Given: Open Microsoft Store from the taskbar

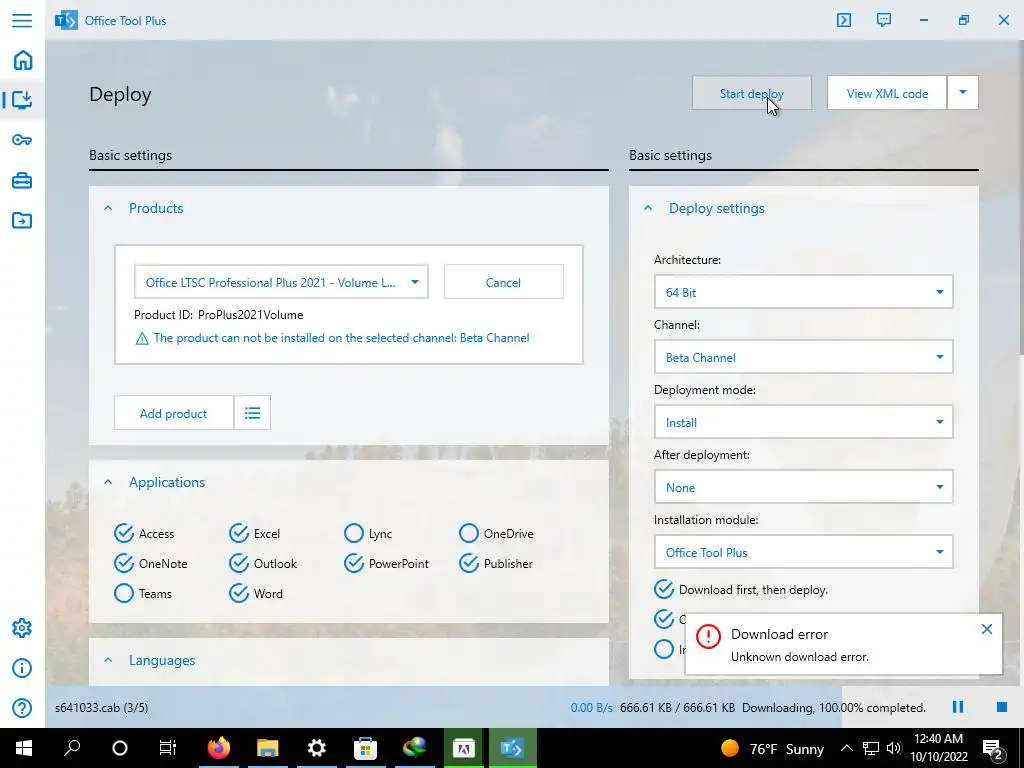Looking at the screenshot, I should [x=365, y=748].
